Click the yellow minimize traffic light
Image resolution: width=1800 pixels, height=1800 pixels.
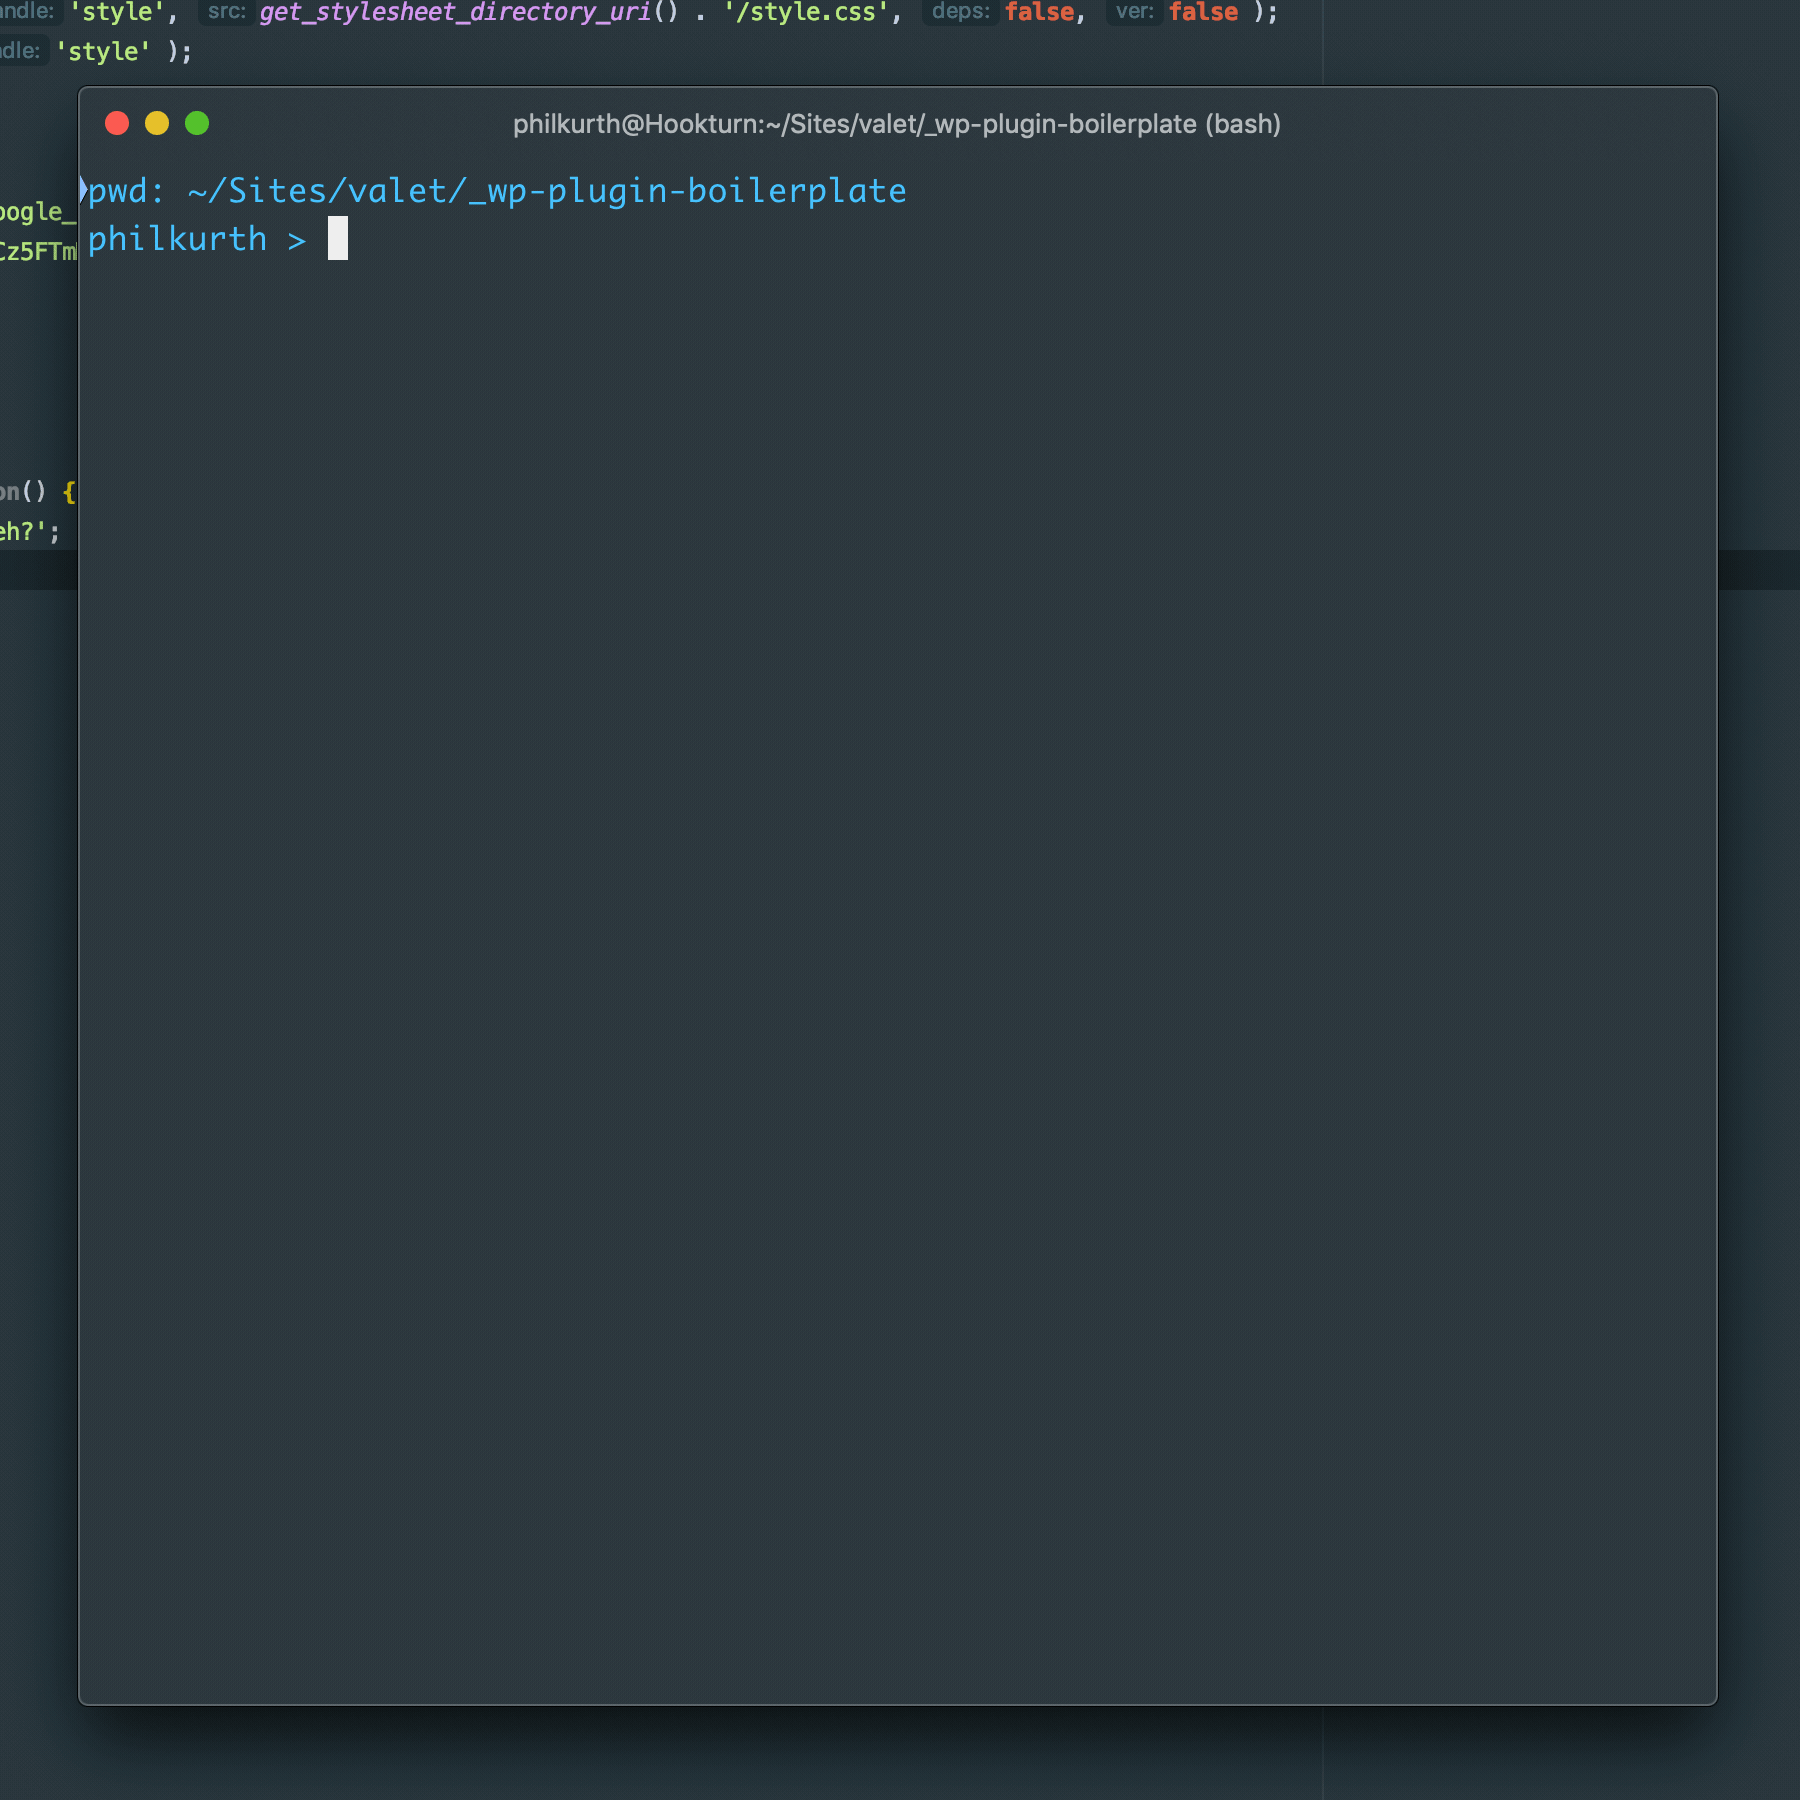[x=157, y=124]
